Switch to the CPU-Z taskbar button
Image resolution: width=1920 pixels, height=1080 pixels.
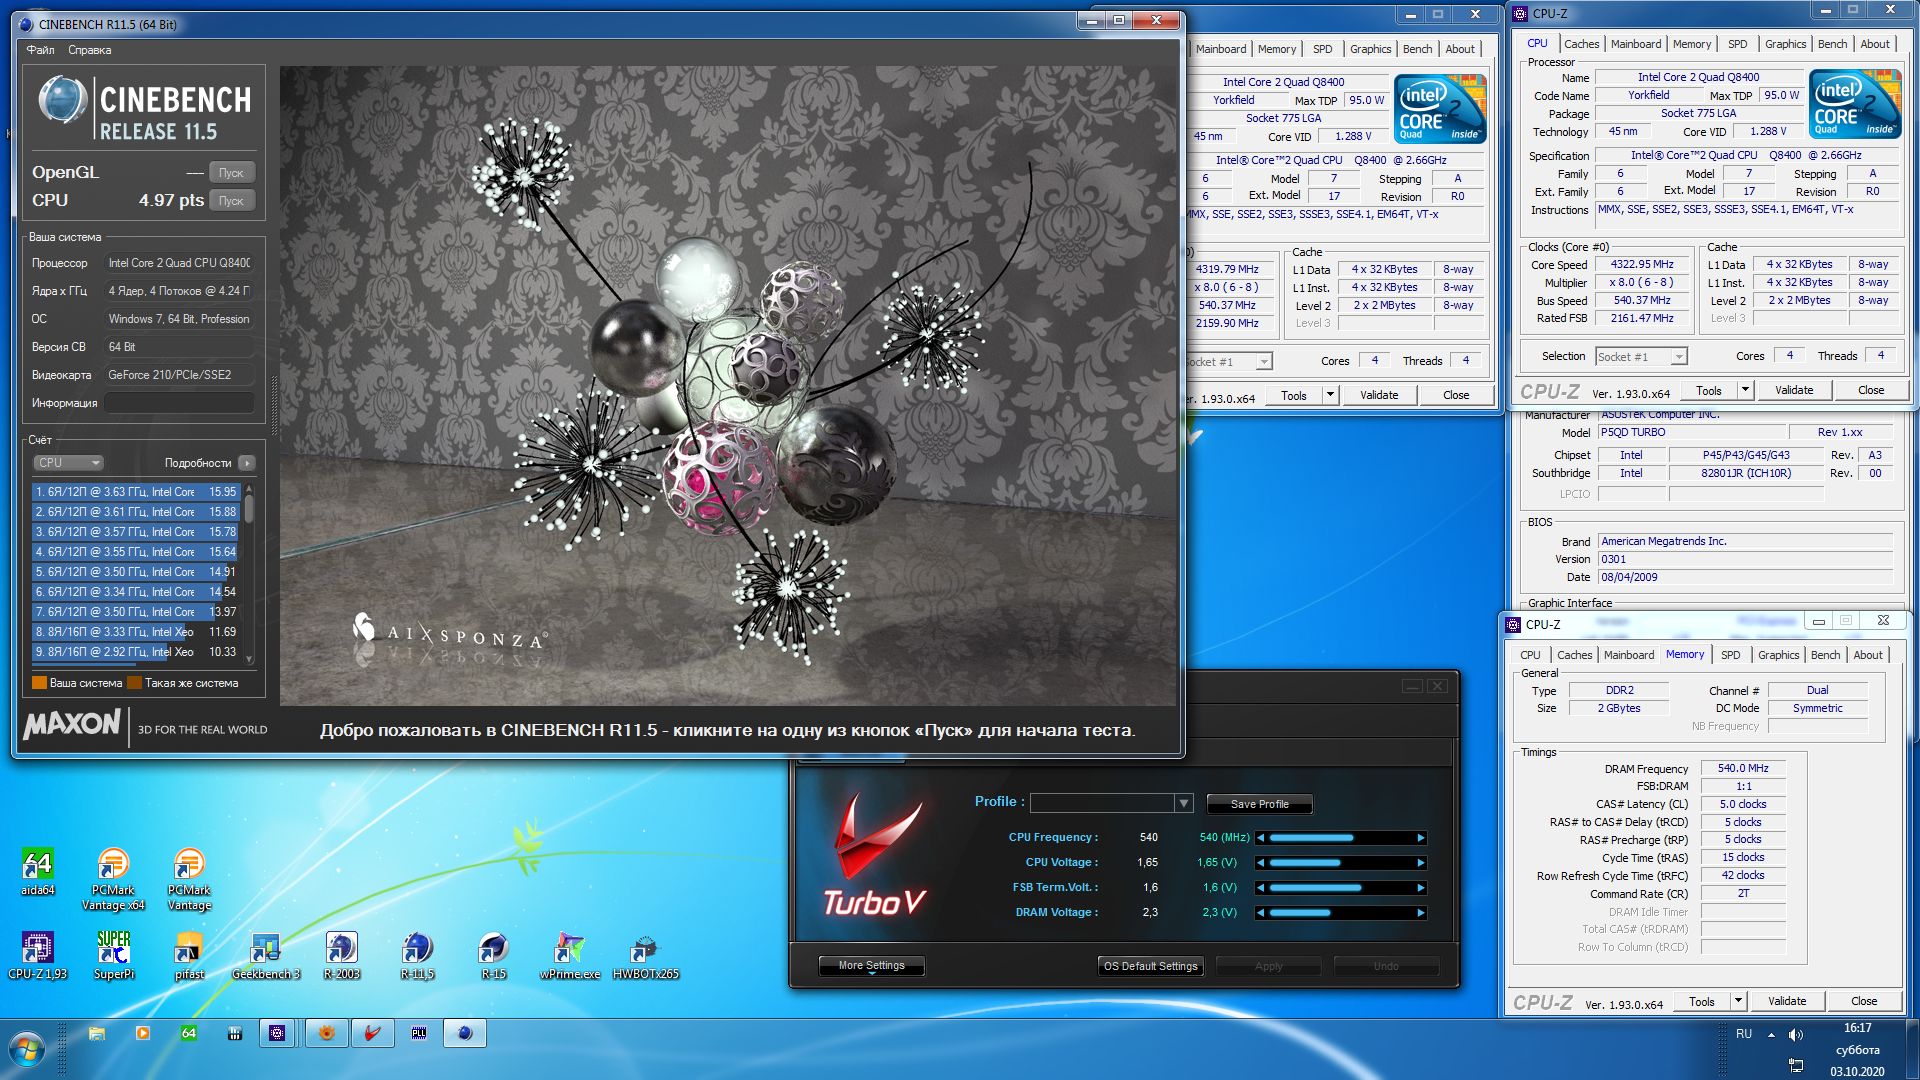(278, 1033)
